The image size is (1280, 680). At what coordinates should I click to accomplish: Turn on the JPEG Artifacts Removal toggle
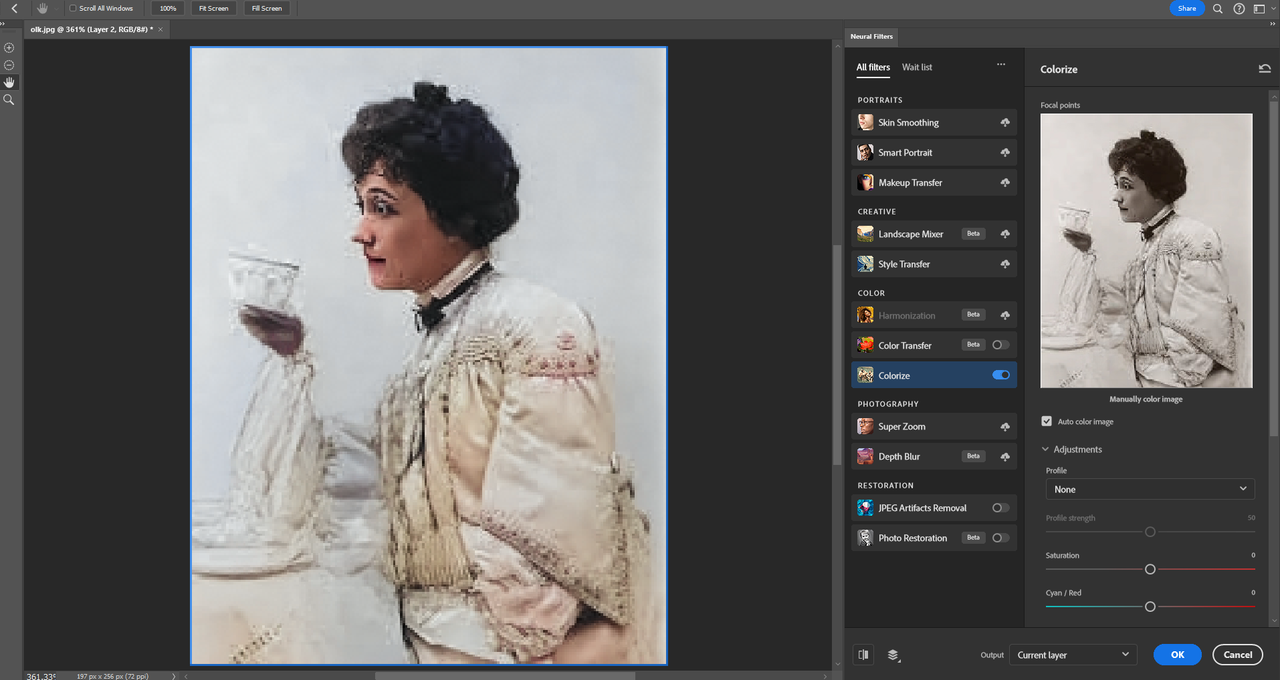click(1000, 508)
